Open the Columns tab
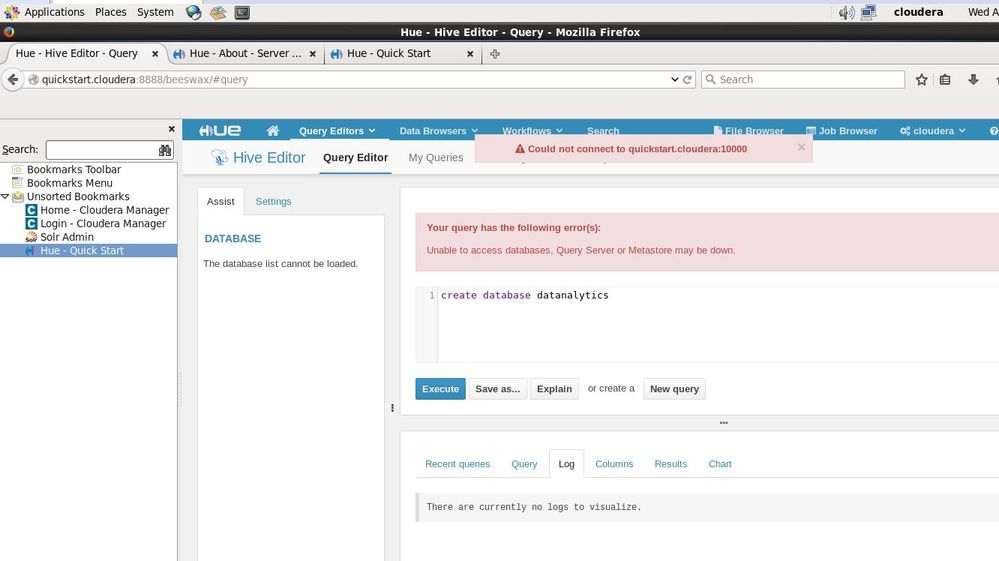 pyautogui.click(x=614, y=464)
